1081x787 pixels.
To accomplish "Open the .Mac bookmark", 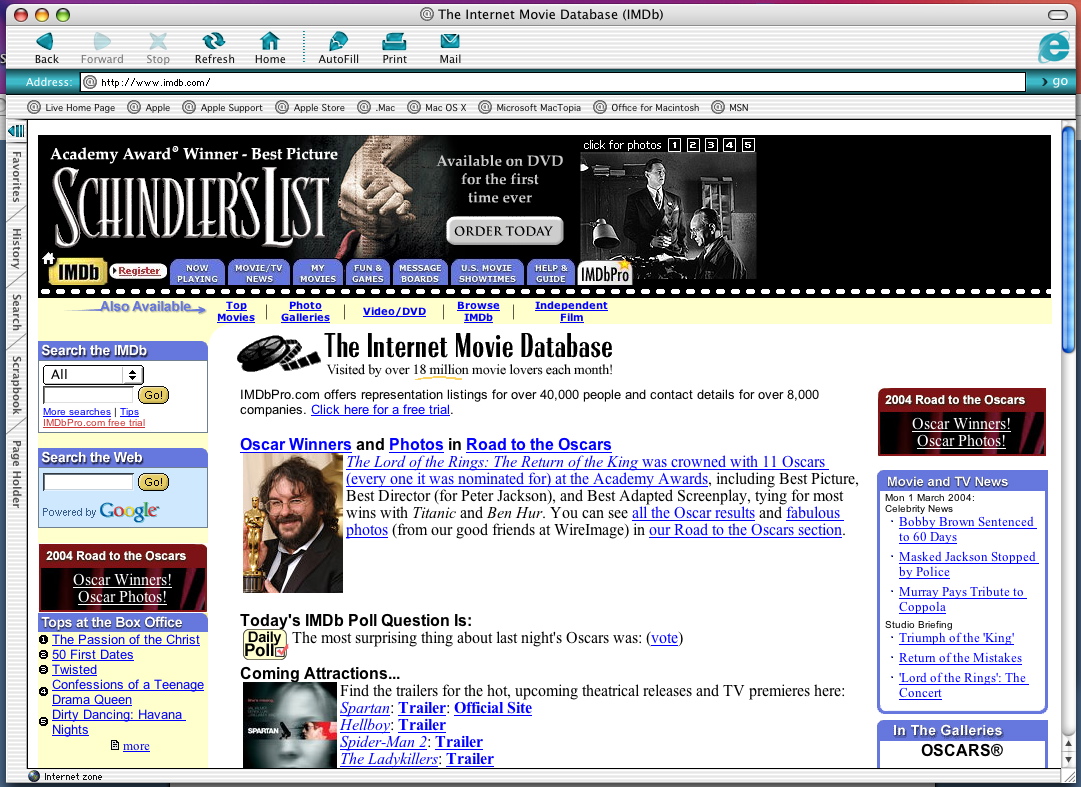I will tap(376, 108).
